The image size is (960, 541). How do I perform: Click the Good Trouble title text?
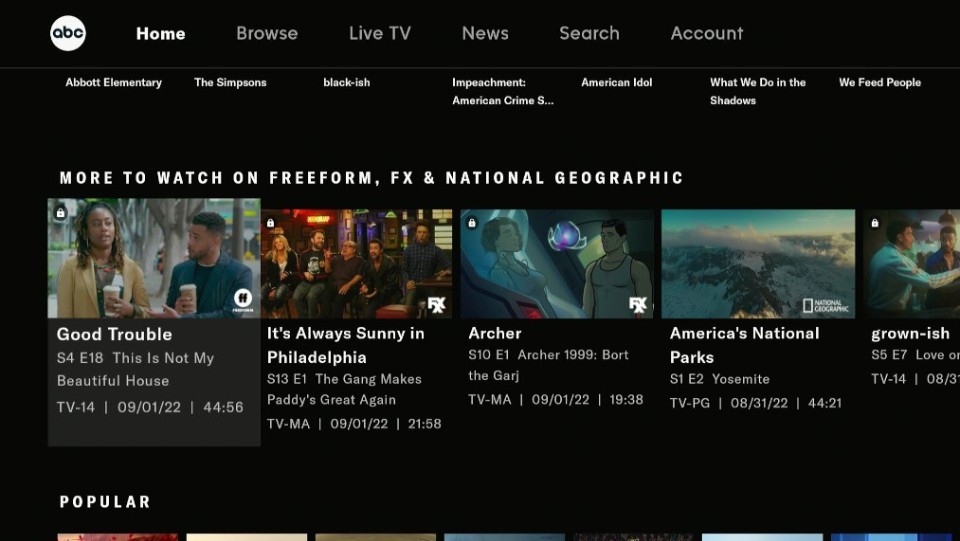pos(114,334)
